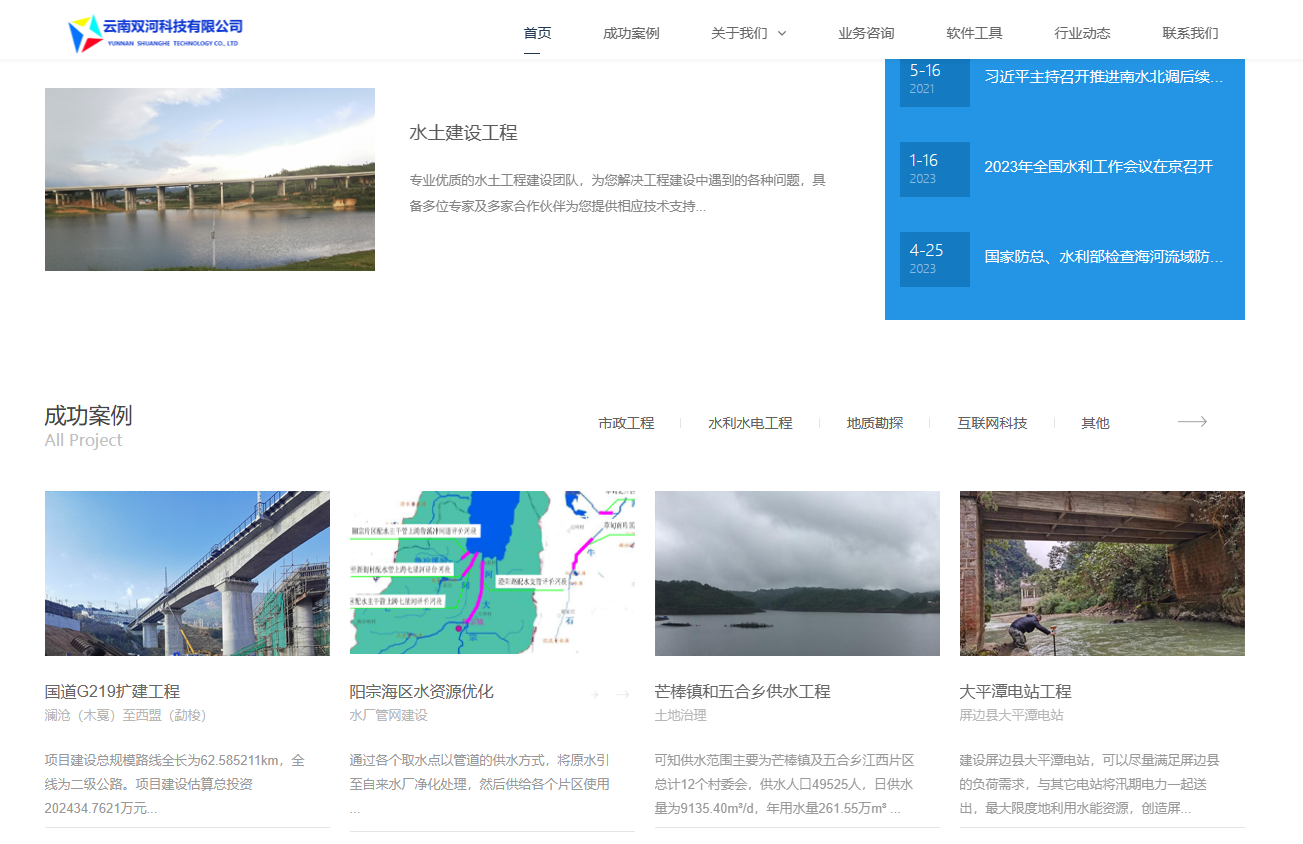Open the 阳宗海区水资源优化 map thumbnail
The height and width of the screenshot is (844, 1303).
(x=492, y=573)
